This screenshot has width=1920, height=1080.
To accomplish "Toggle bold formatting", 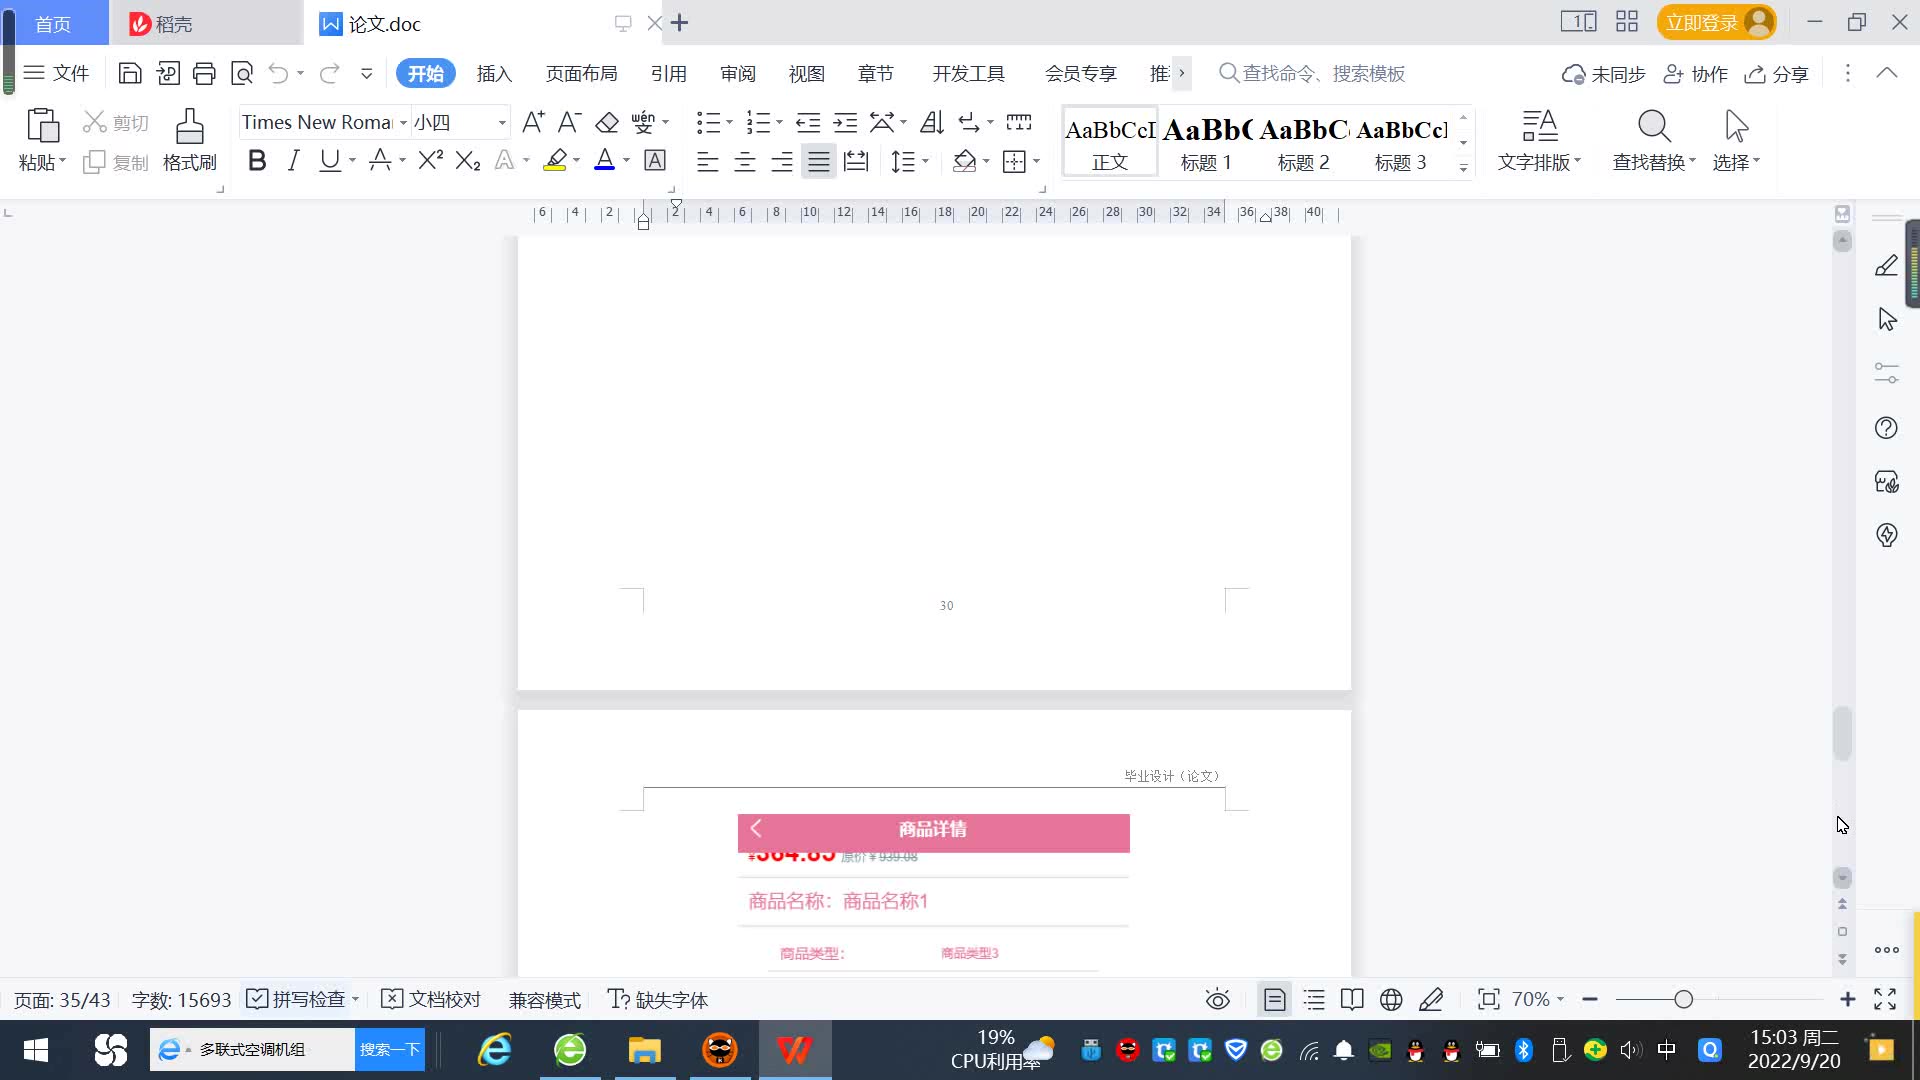I will (257, 161).
